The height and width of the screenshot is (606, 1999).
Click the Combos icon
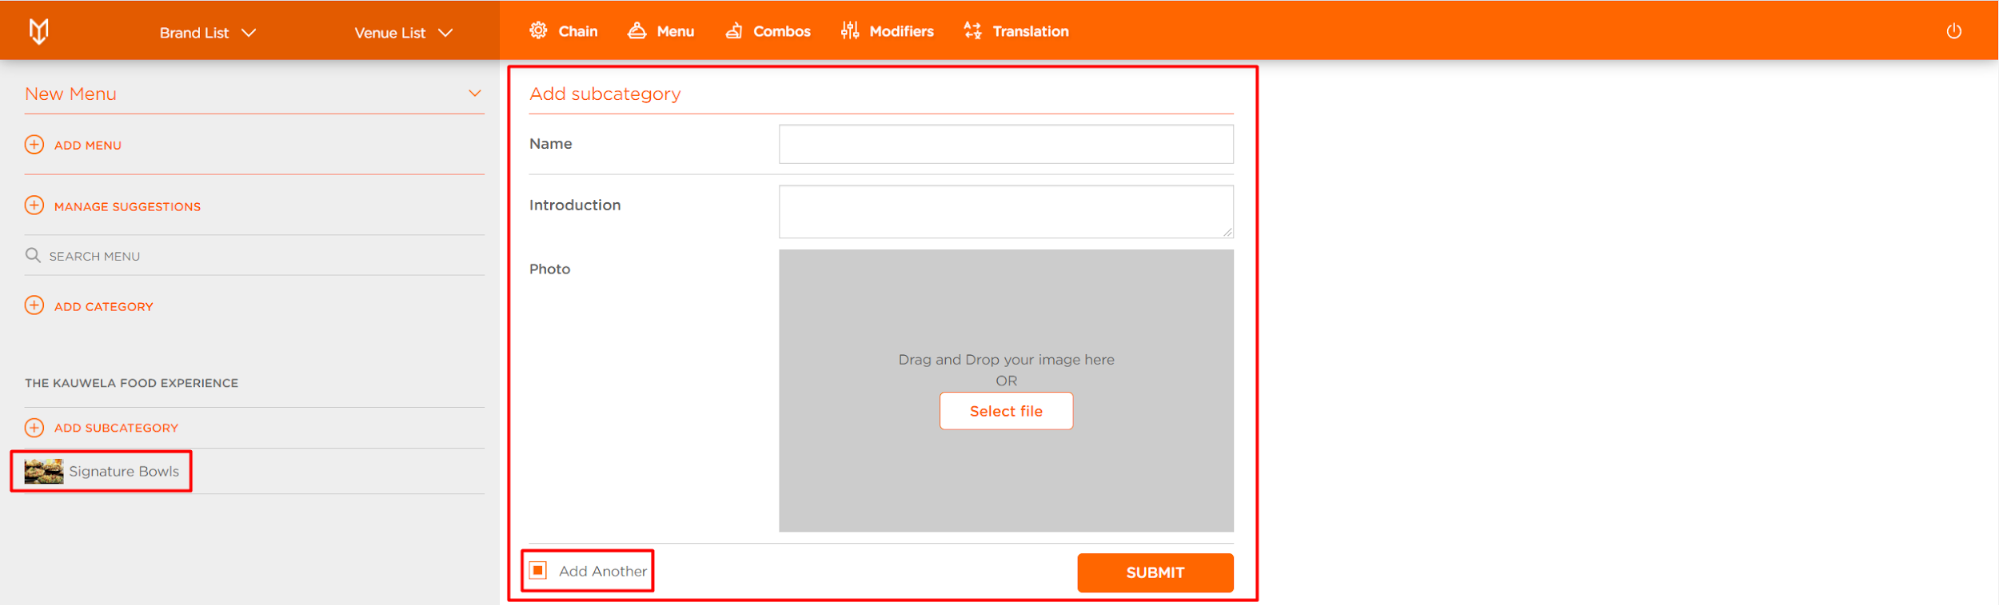734,30
